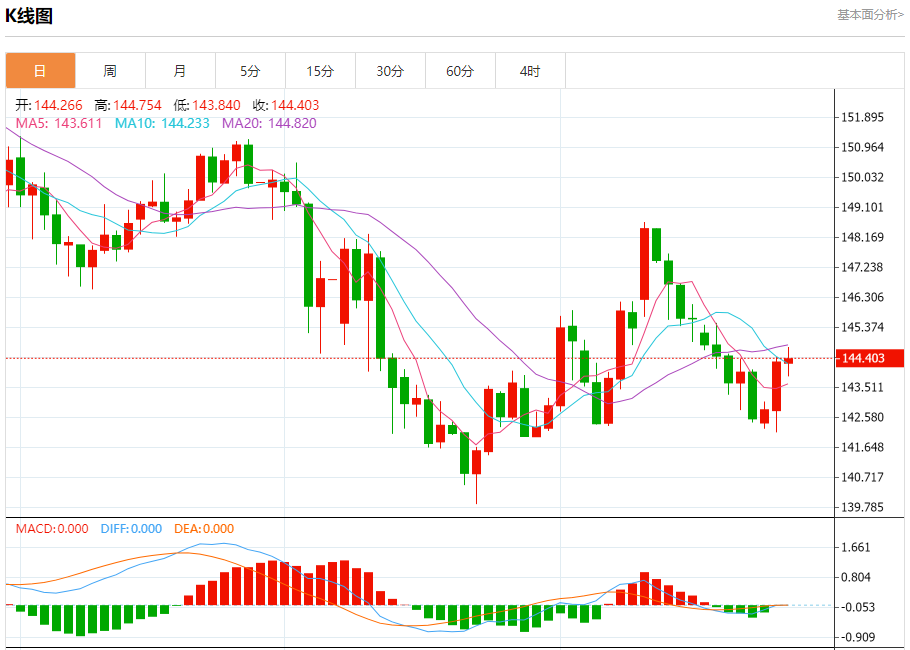
Task: Click the MA5 indicator label
Action: point(59,123)
